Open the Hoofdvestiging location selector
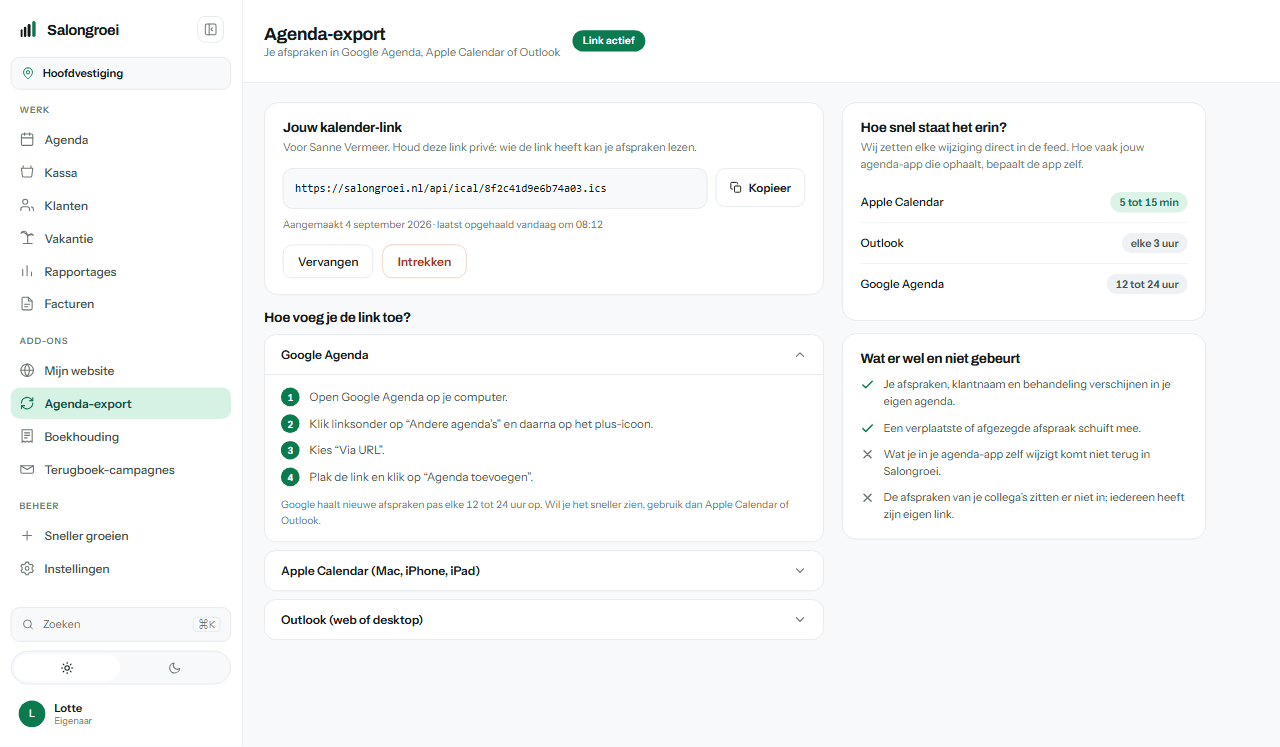The image size is (1280, 747). 121,73
